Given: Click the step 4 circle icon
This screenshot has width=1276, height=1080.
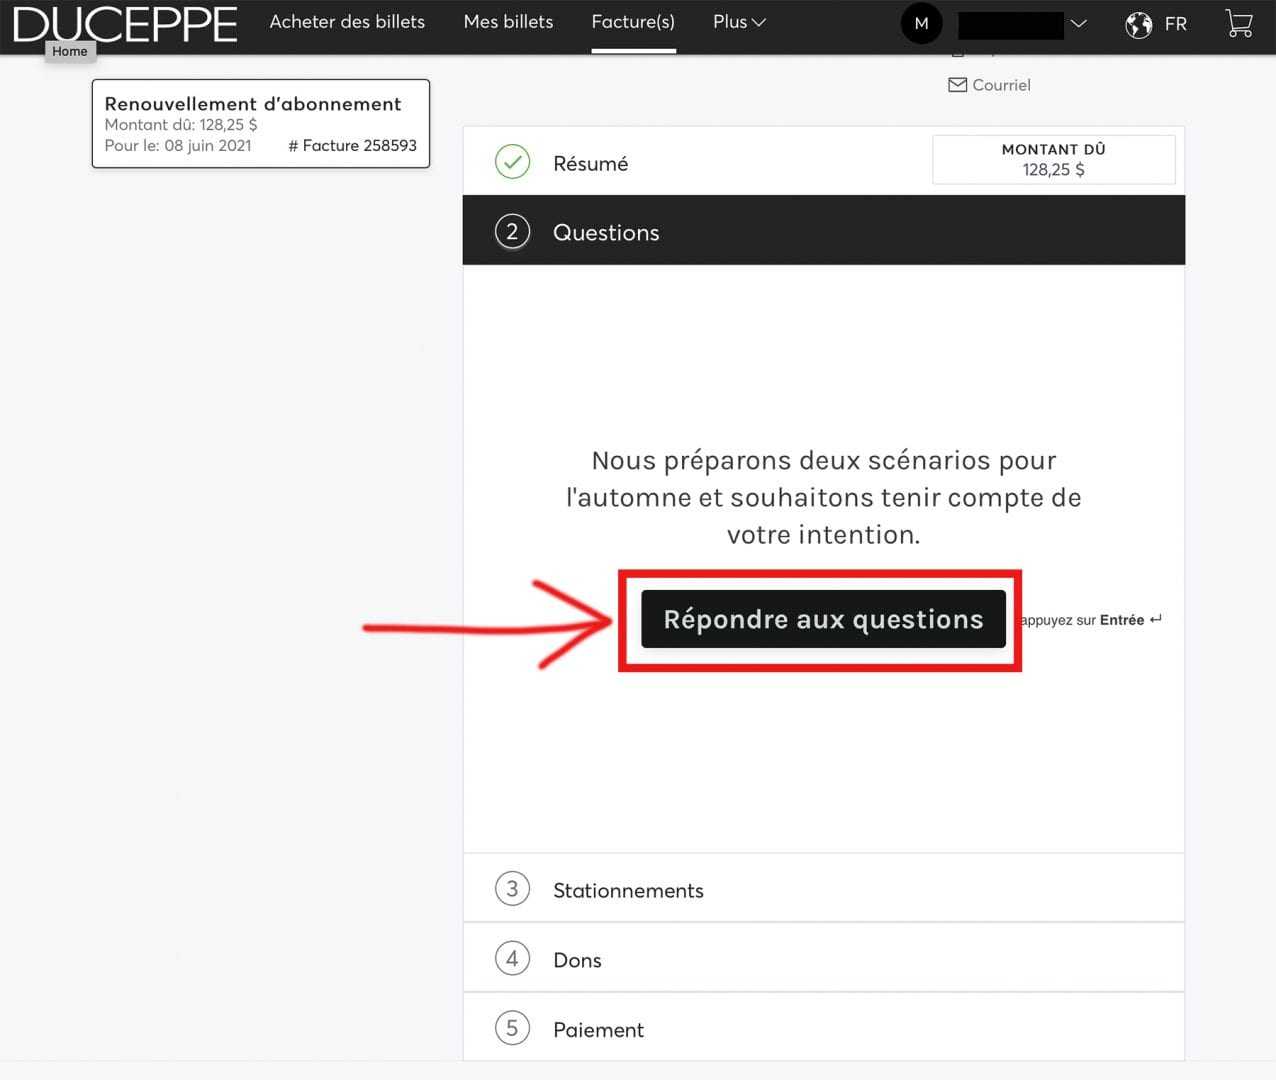Looking at the screenshot, I should point(512,958).
